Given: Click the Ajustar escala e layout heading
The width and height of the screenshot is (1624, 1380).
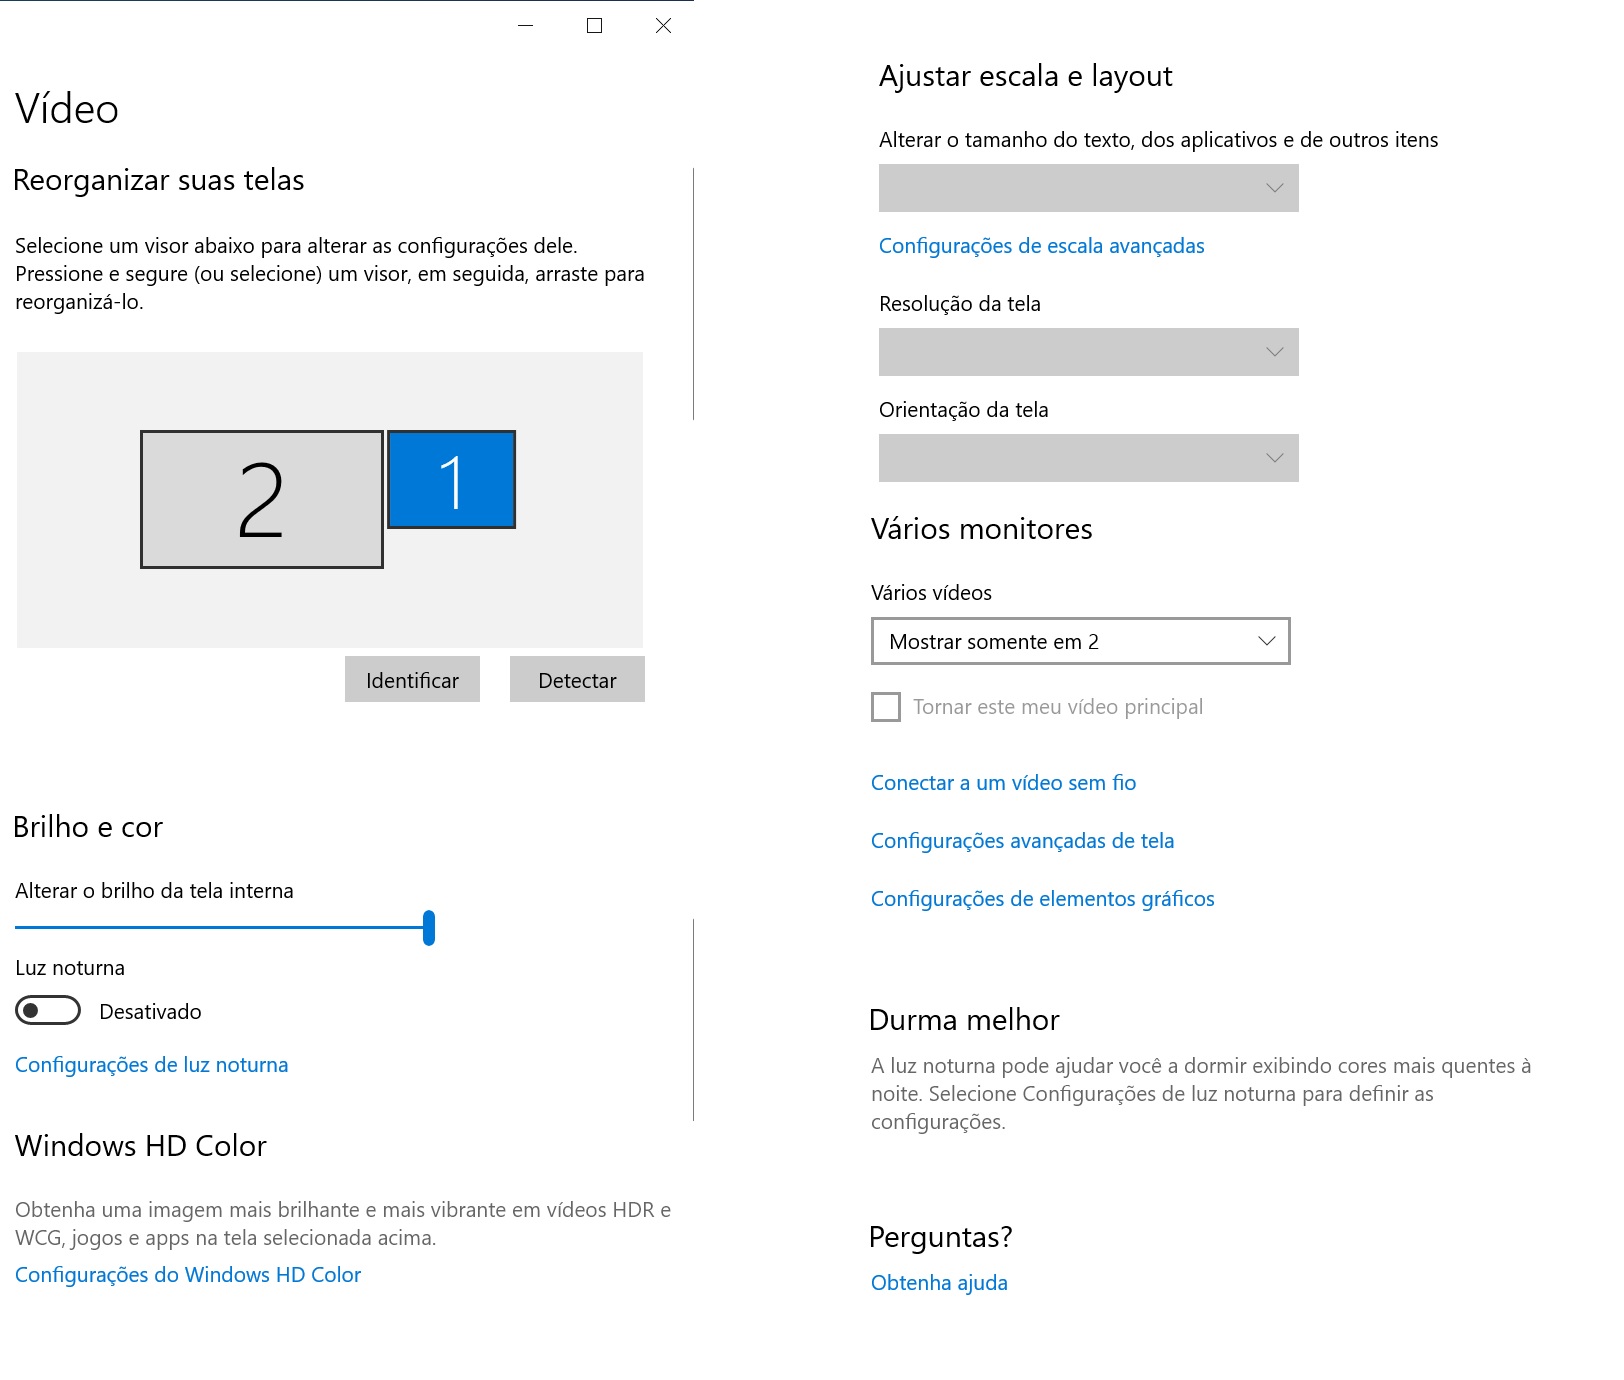Looking at the screenshot, I should click(x=1025, y=76).
